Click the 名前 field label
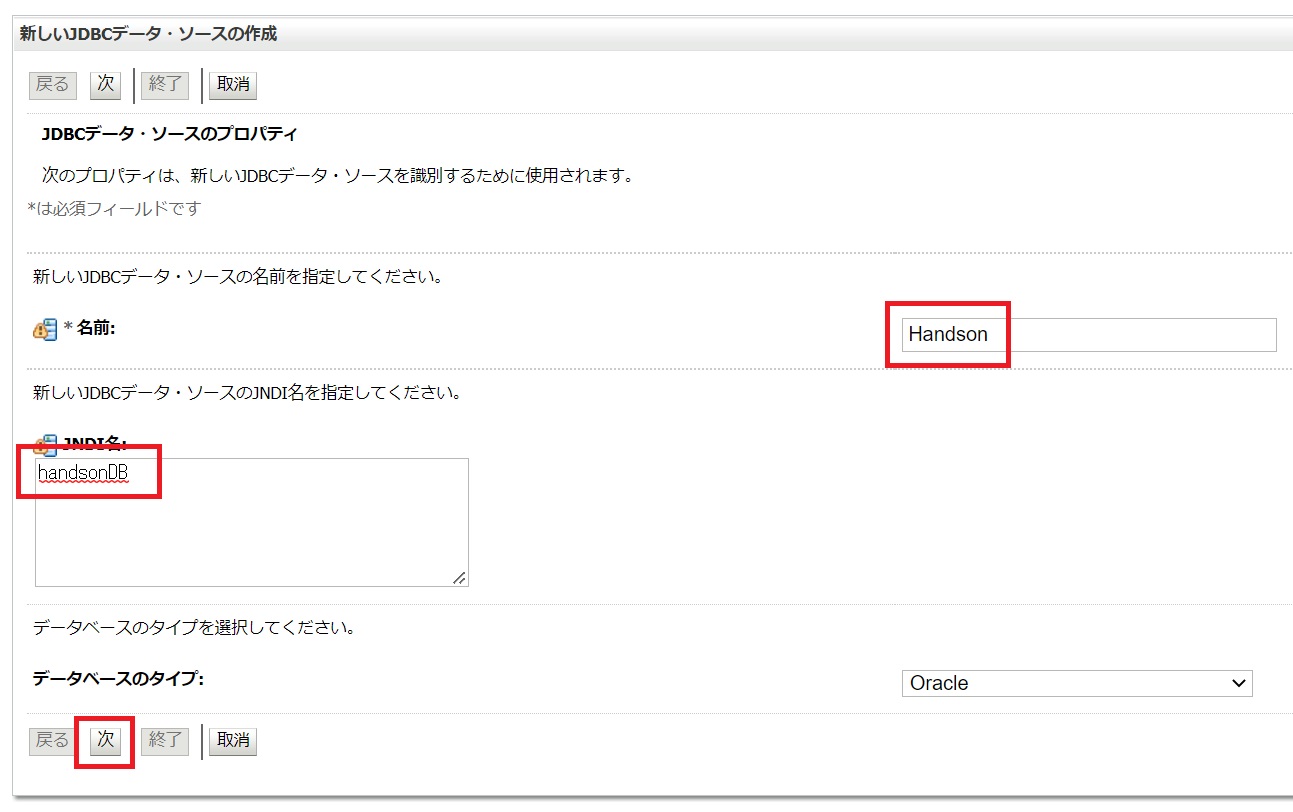 pyautogui.click(x=96, y=328)
